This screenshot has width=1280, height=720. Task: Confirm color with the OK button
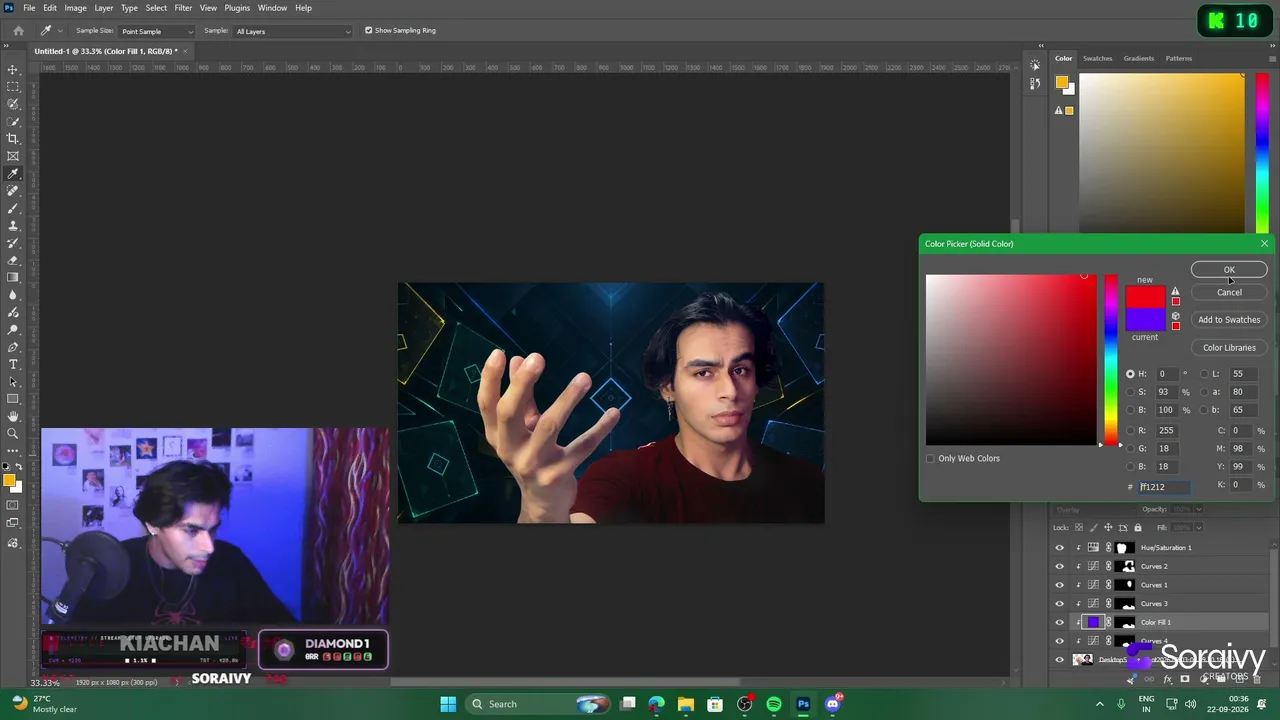coord(1229,270)
